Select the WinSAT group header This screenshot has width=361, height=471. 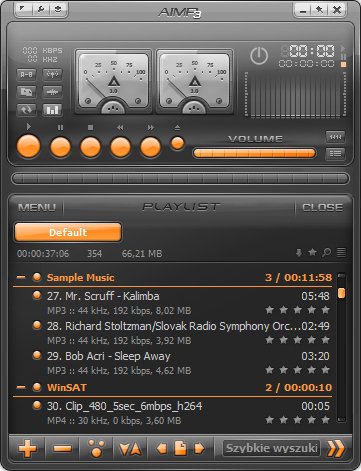coord(173,388)
